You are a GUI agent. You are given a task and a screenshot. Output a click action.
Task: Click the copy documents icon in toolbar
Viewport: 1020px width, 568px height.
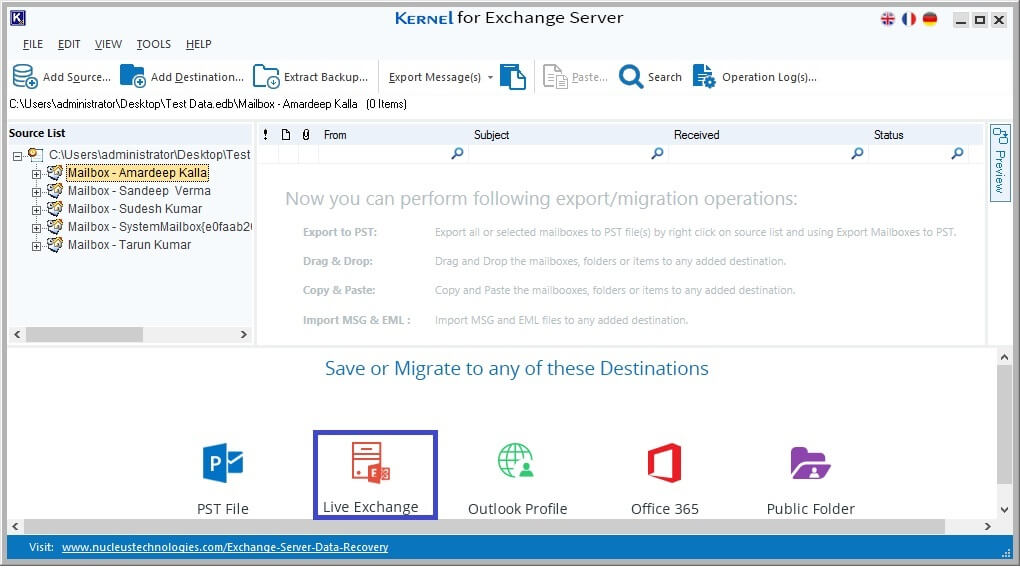coord(513,77)
